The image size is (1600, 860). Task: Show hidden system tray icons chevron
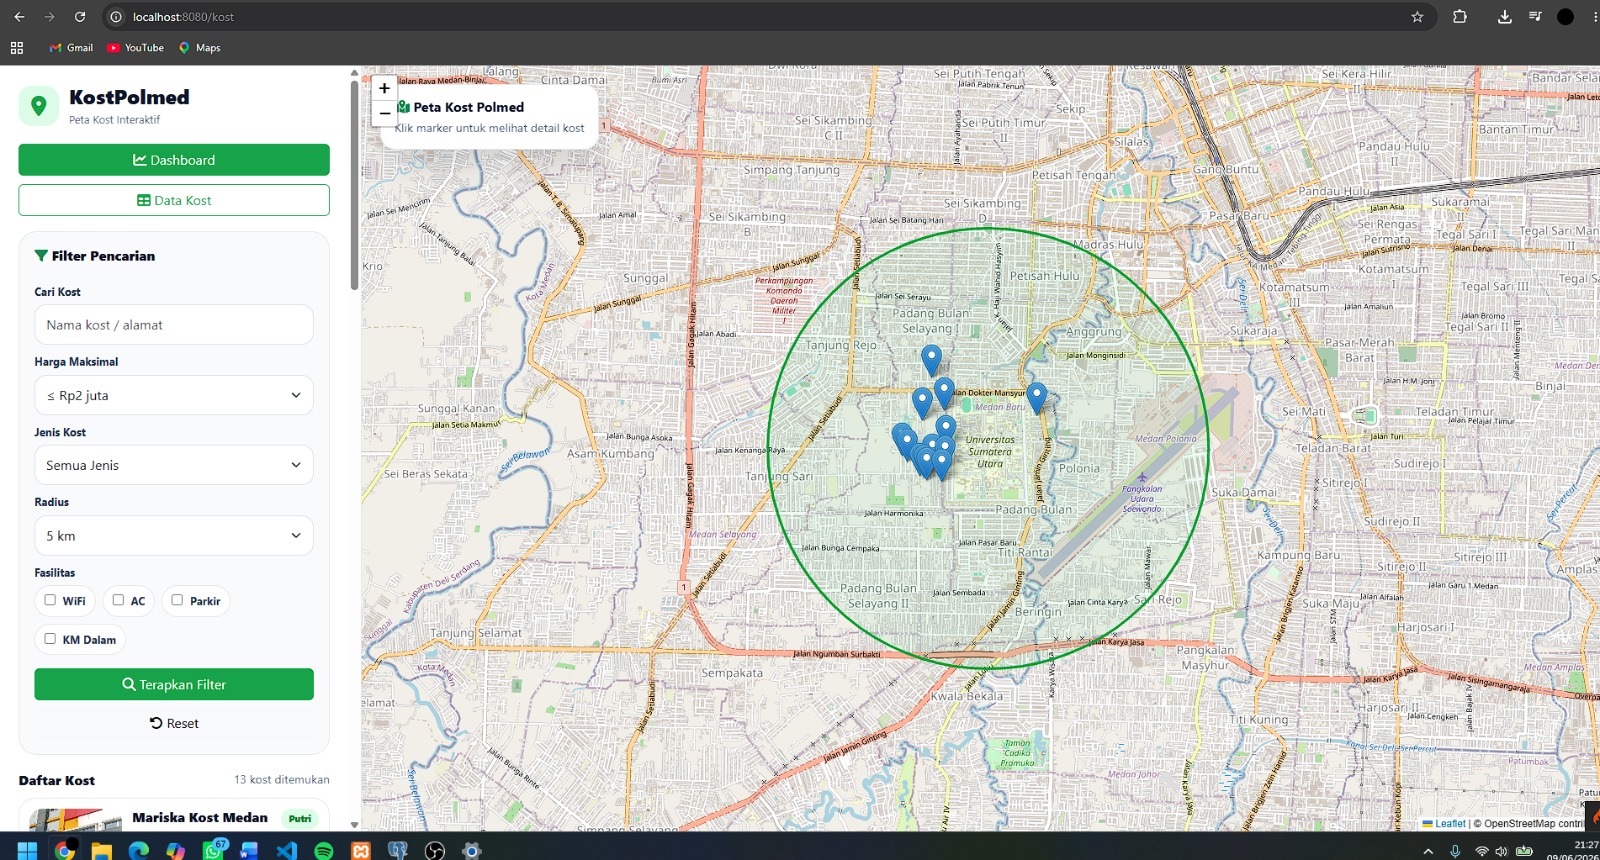[x=1428, y=851]
